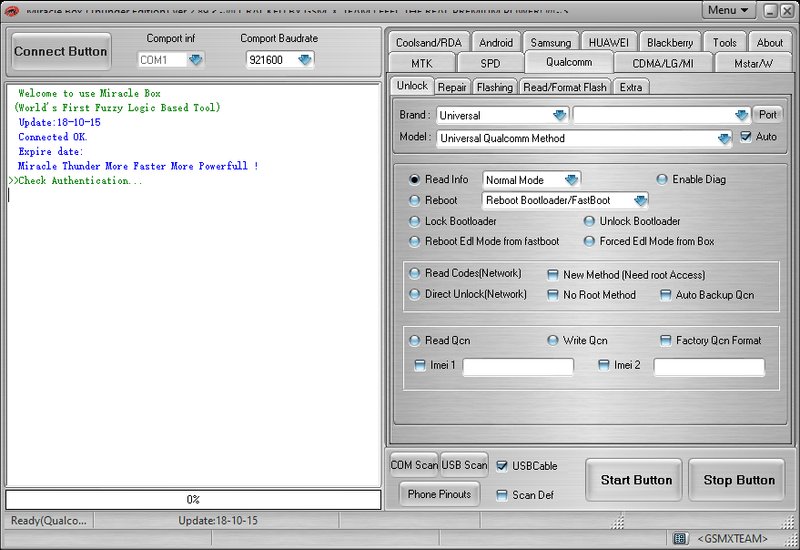
Task: Click the COM Scan button
Action: pyautogui.click(x=414, y=465)
